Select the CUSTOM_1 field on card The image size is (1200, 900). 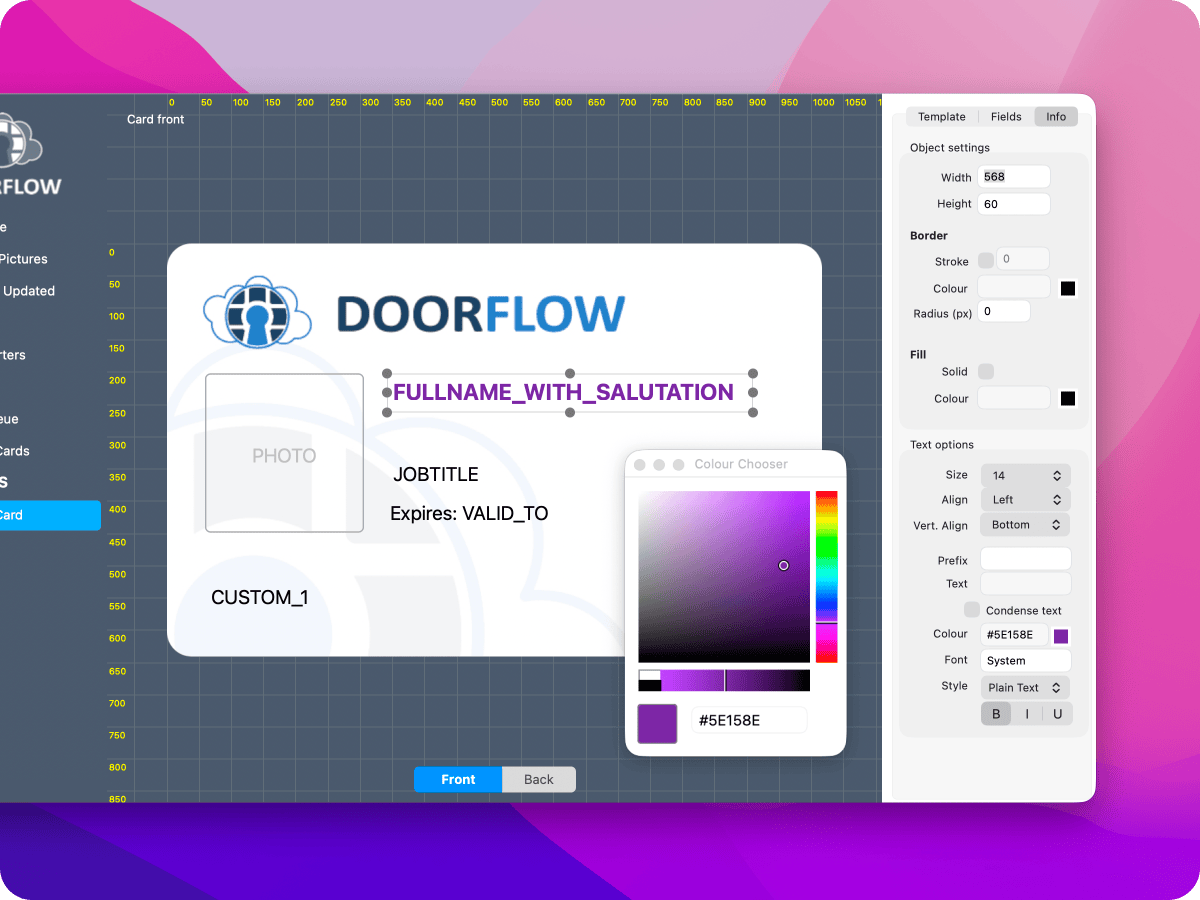click(x=260, y=598)
